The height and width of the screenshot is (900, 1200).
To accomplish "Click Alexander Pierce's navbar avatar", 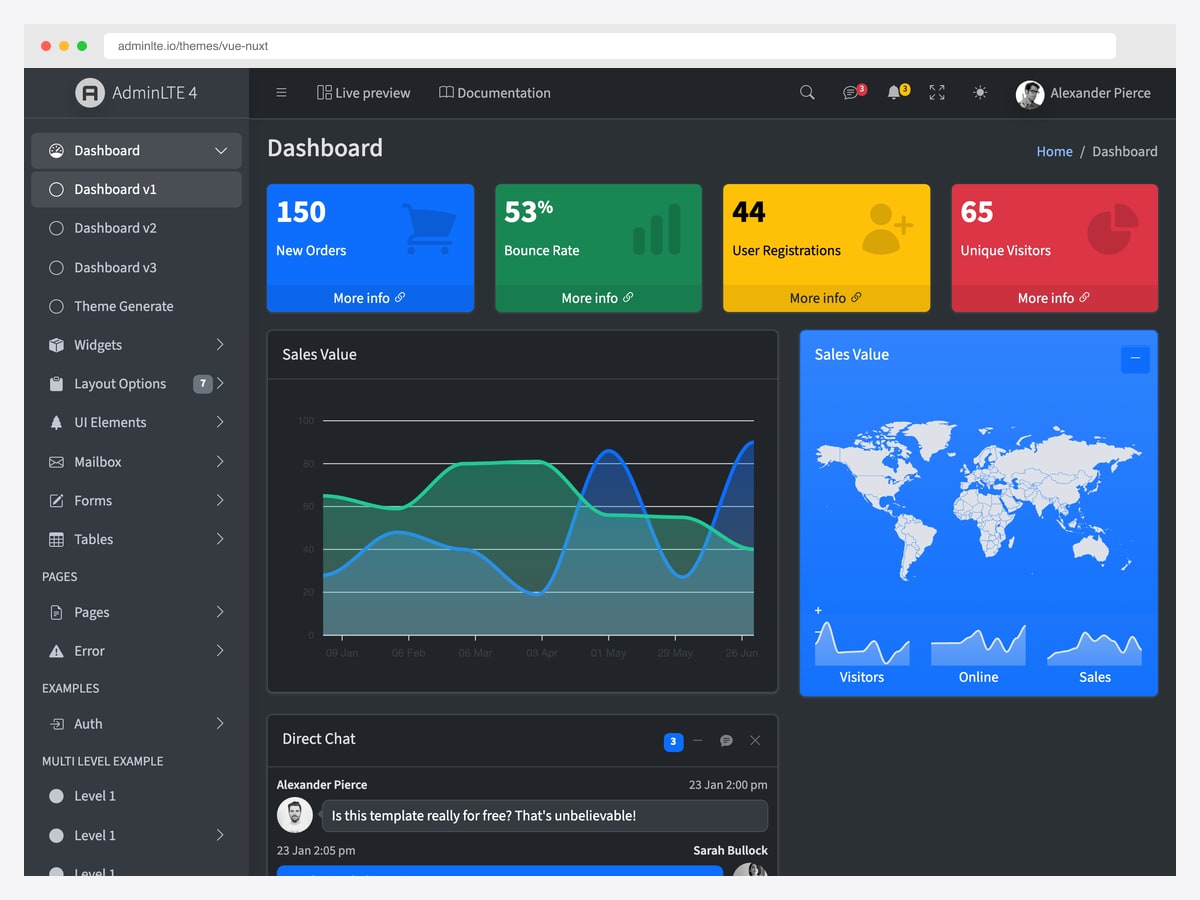I will (1029, 94).
